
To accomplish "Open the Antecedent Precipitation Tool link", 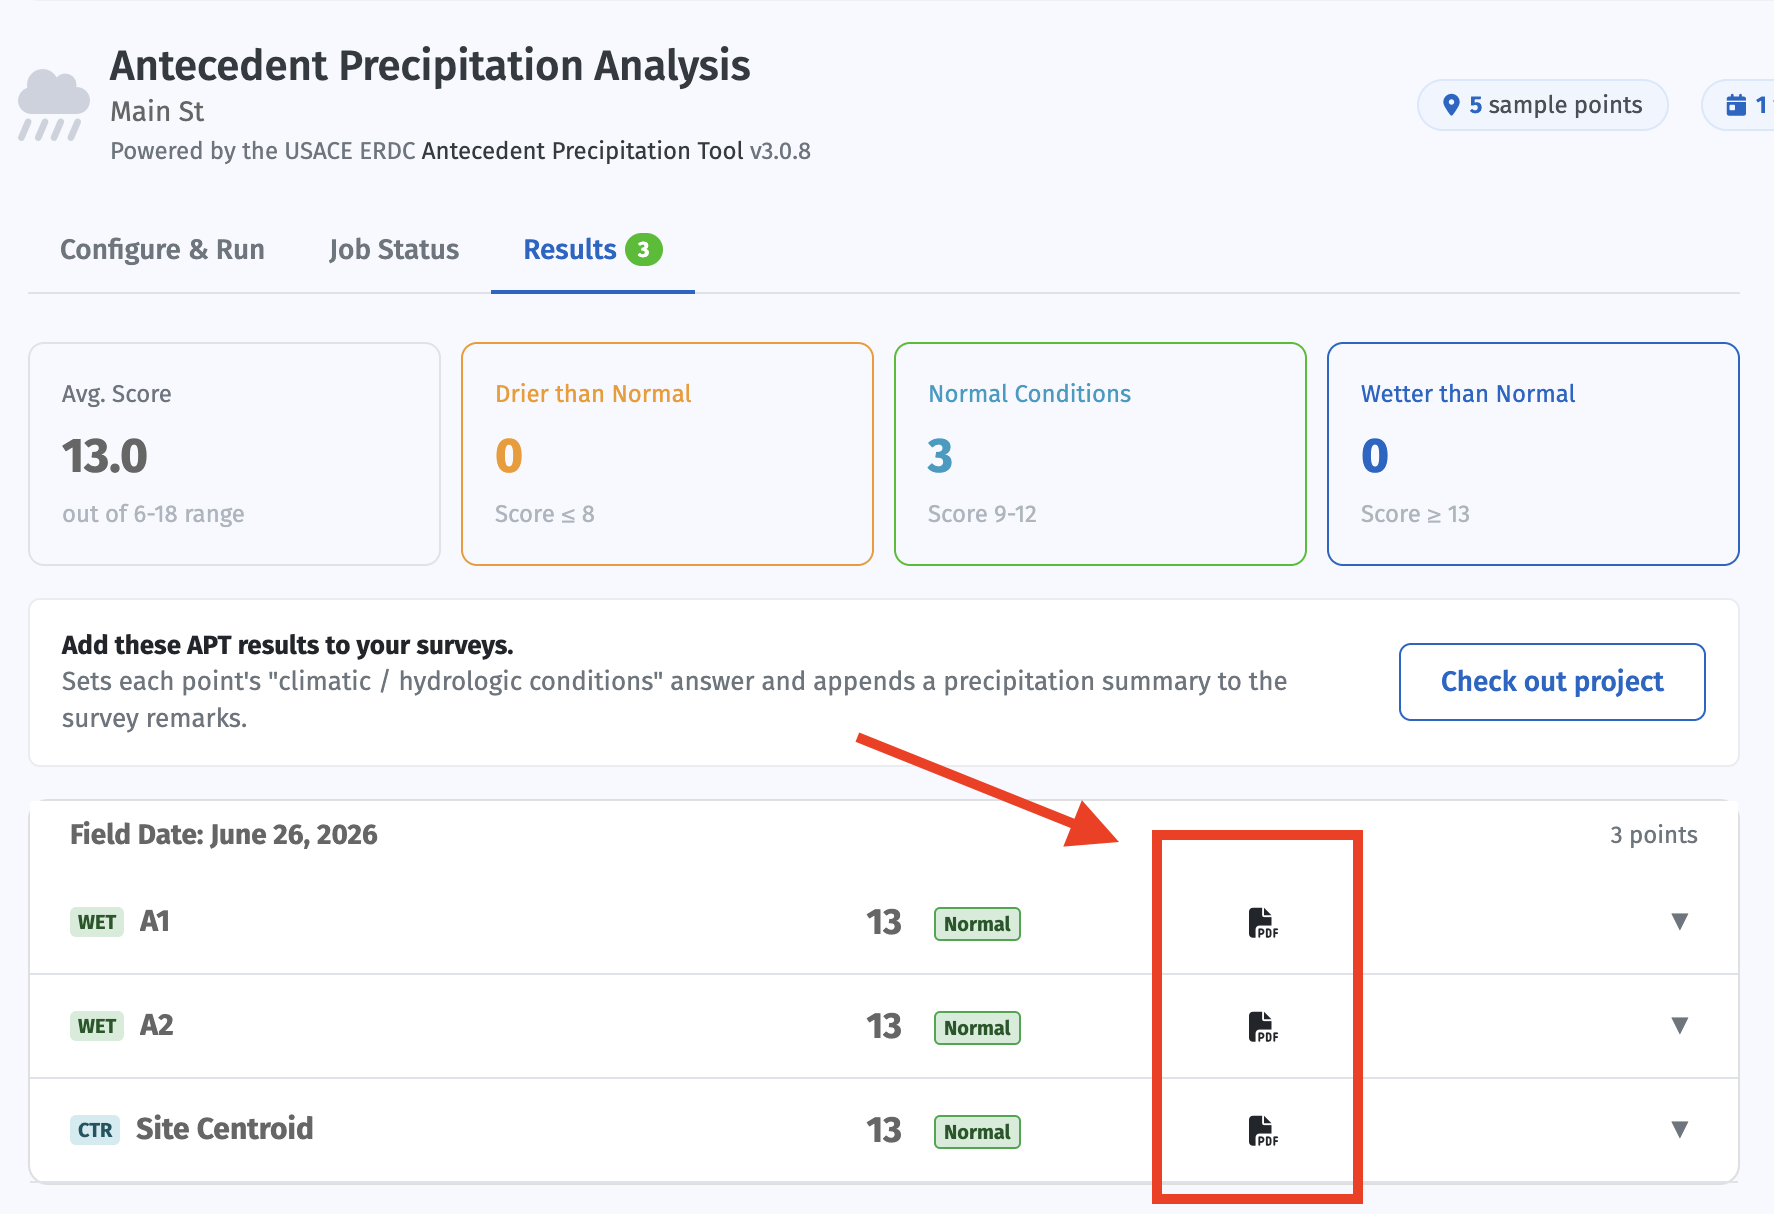I will (x=582, y=151).
